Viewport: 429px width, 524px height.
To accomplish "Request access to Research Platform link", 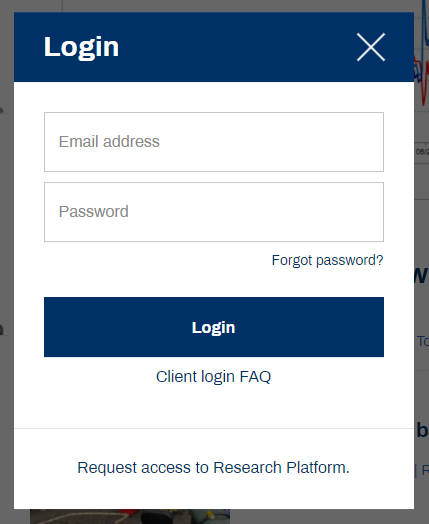I will [213, 468].
